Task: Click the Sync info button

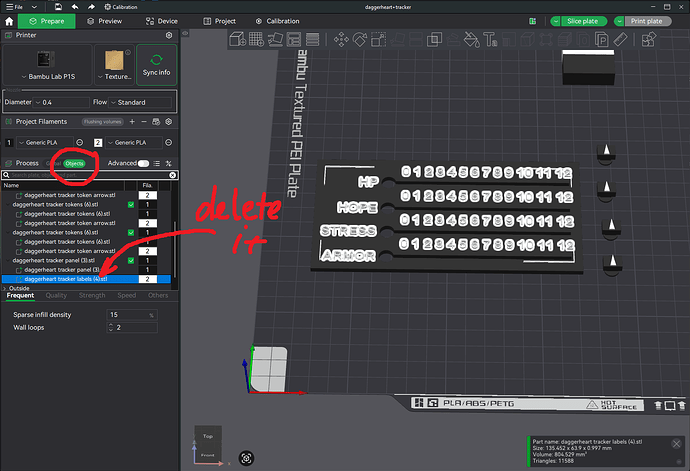Action: tap(157, 65)
